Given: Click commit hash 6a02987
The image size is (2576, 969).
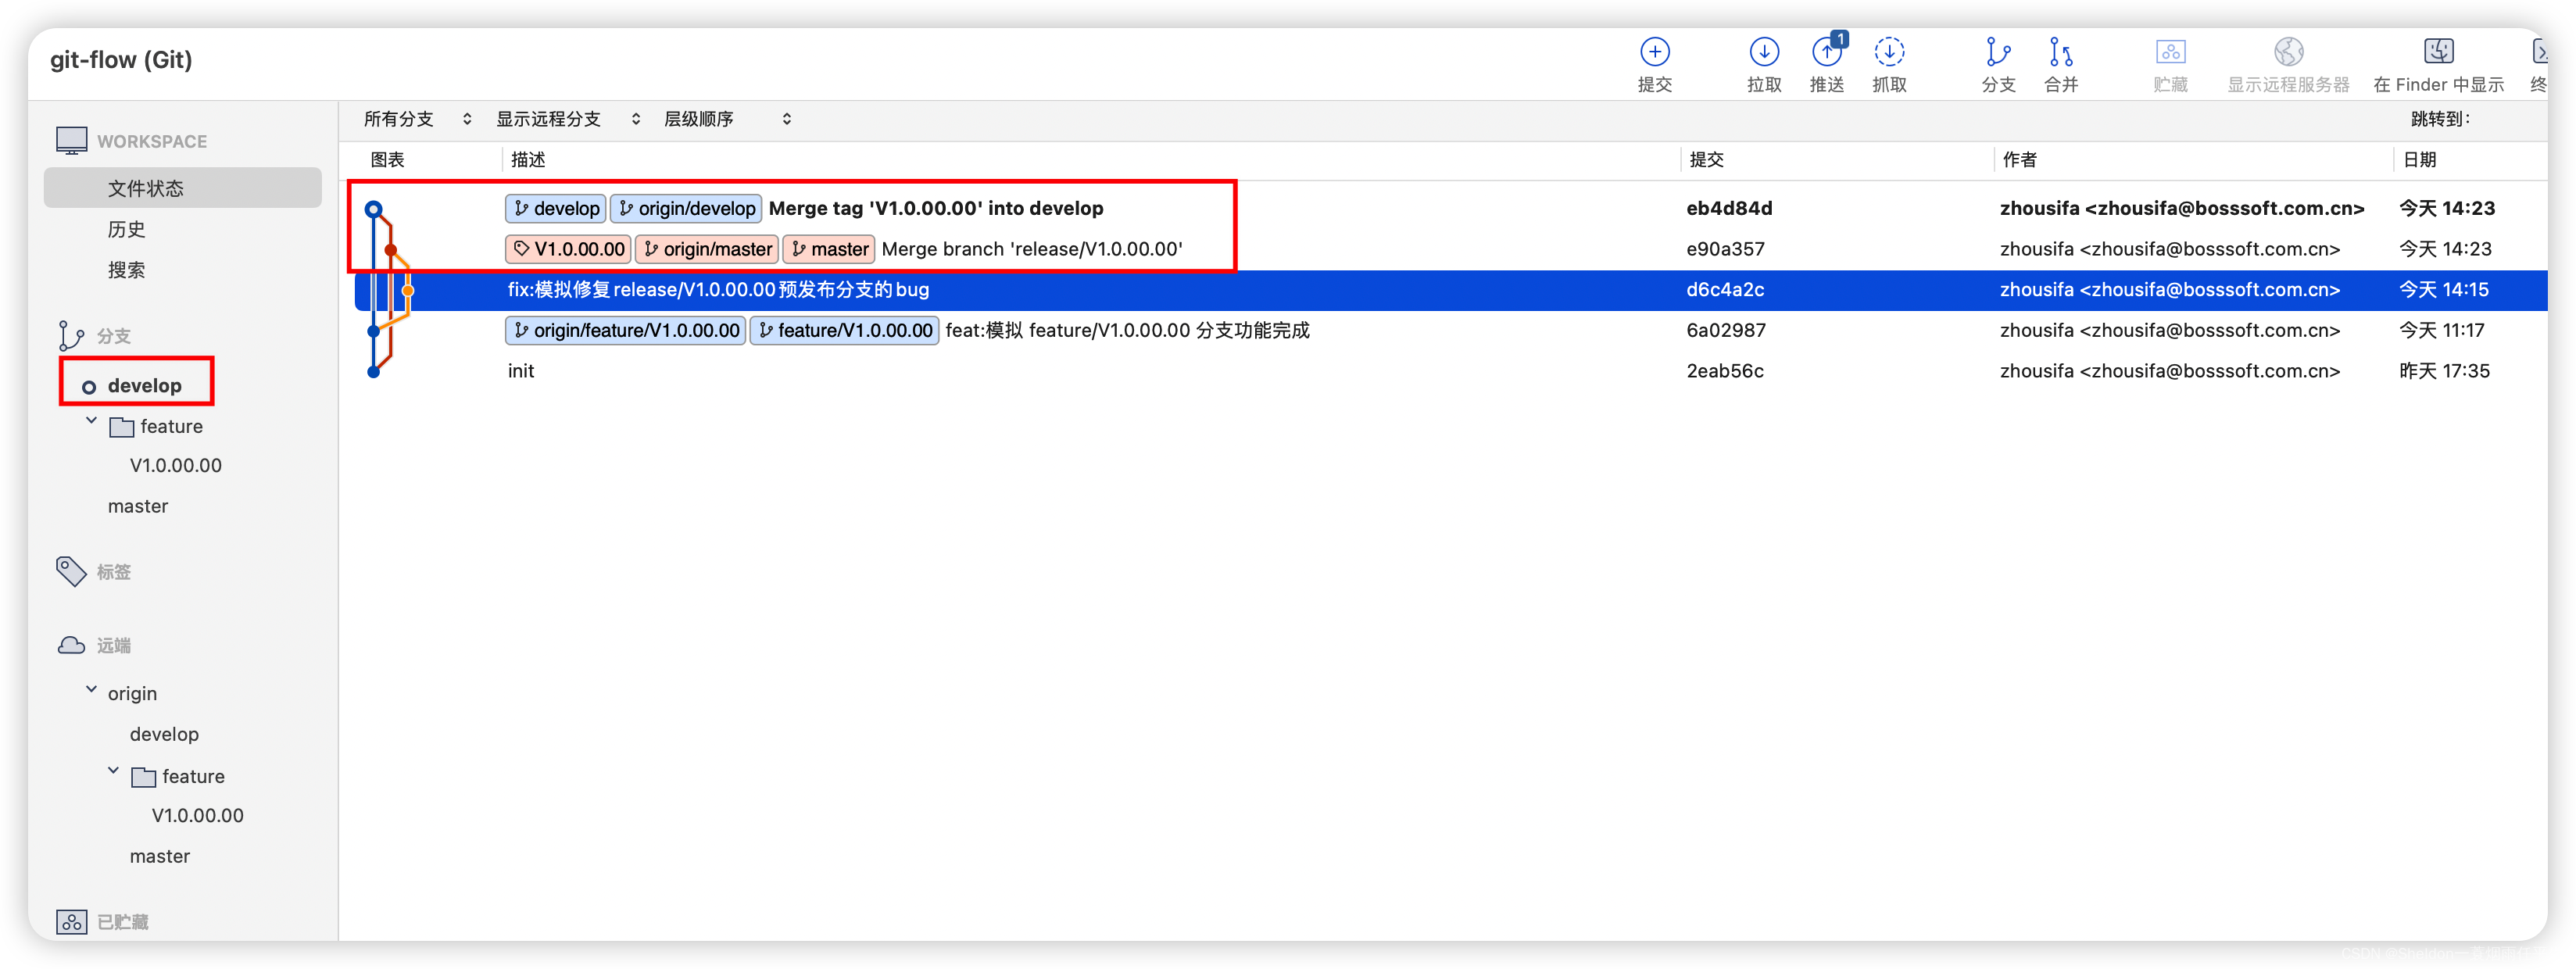Looking at the screenshot, I should click(1726, 330).
